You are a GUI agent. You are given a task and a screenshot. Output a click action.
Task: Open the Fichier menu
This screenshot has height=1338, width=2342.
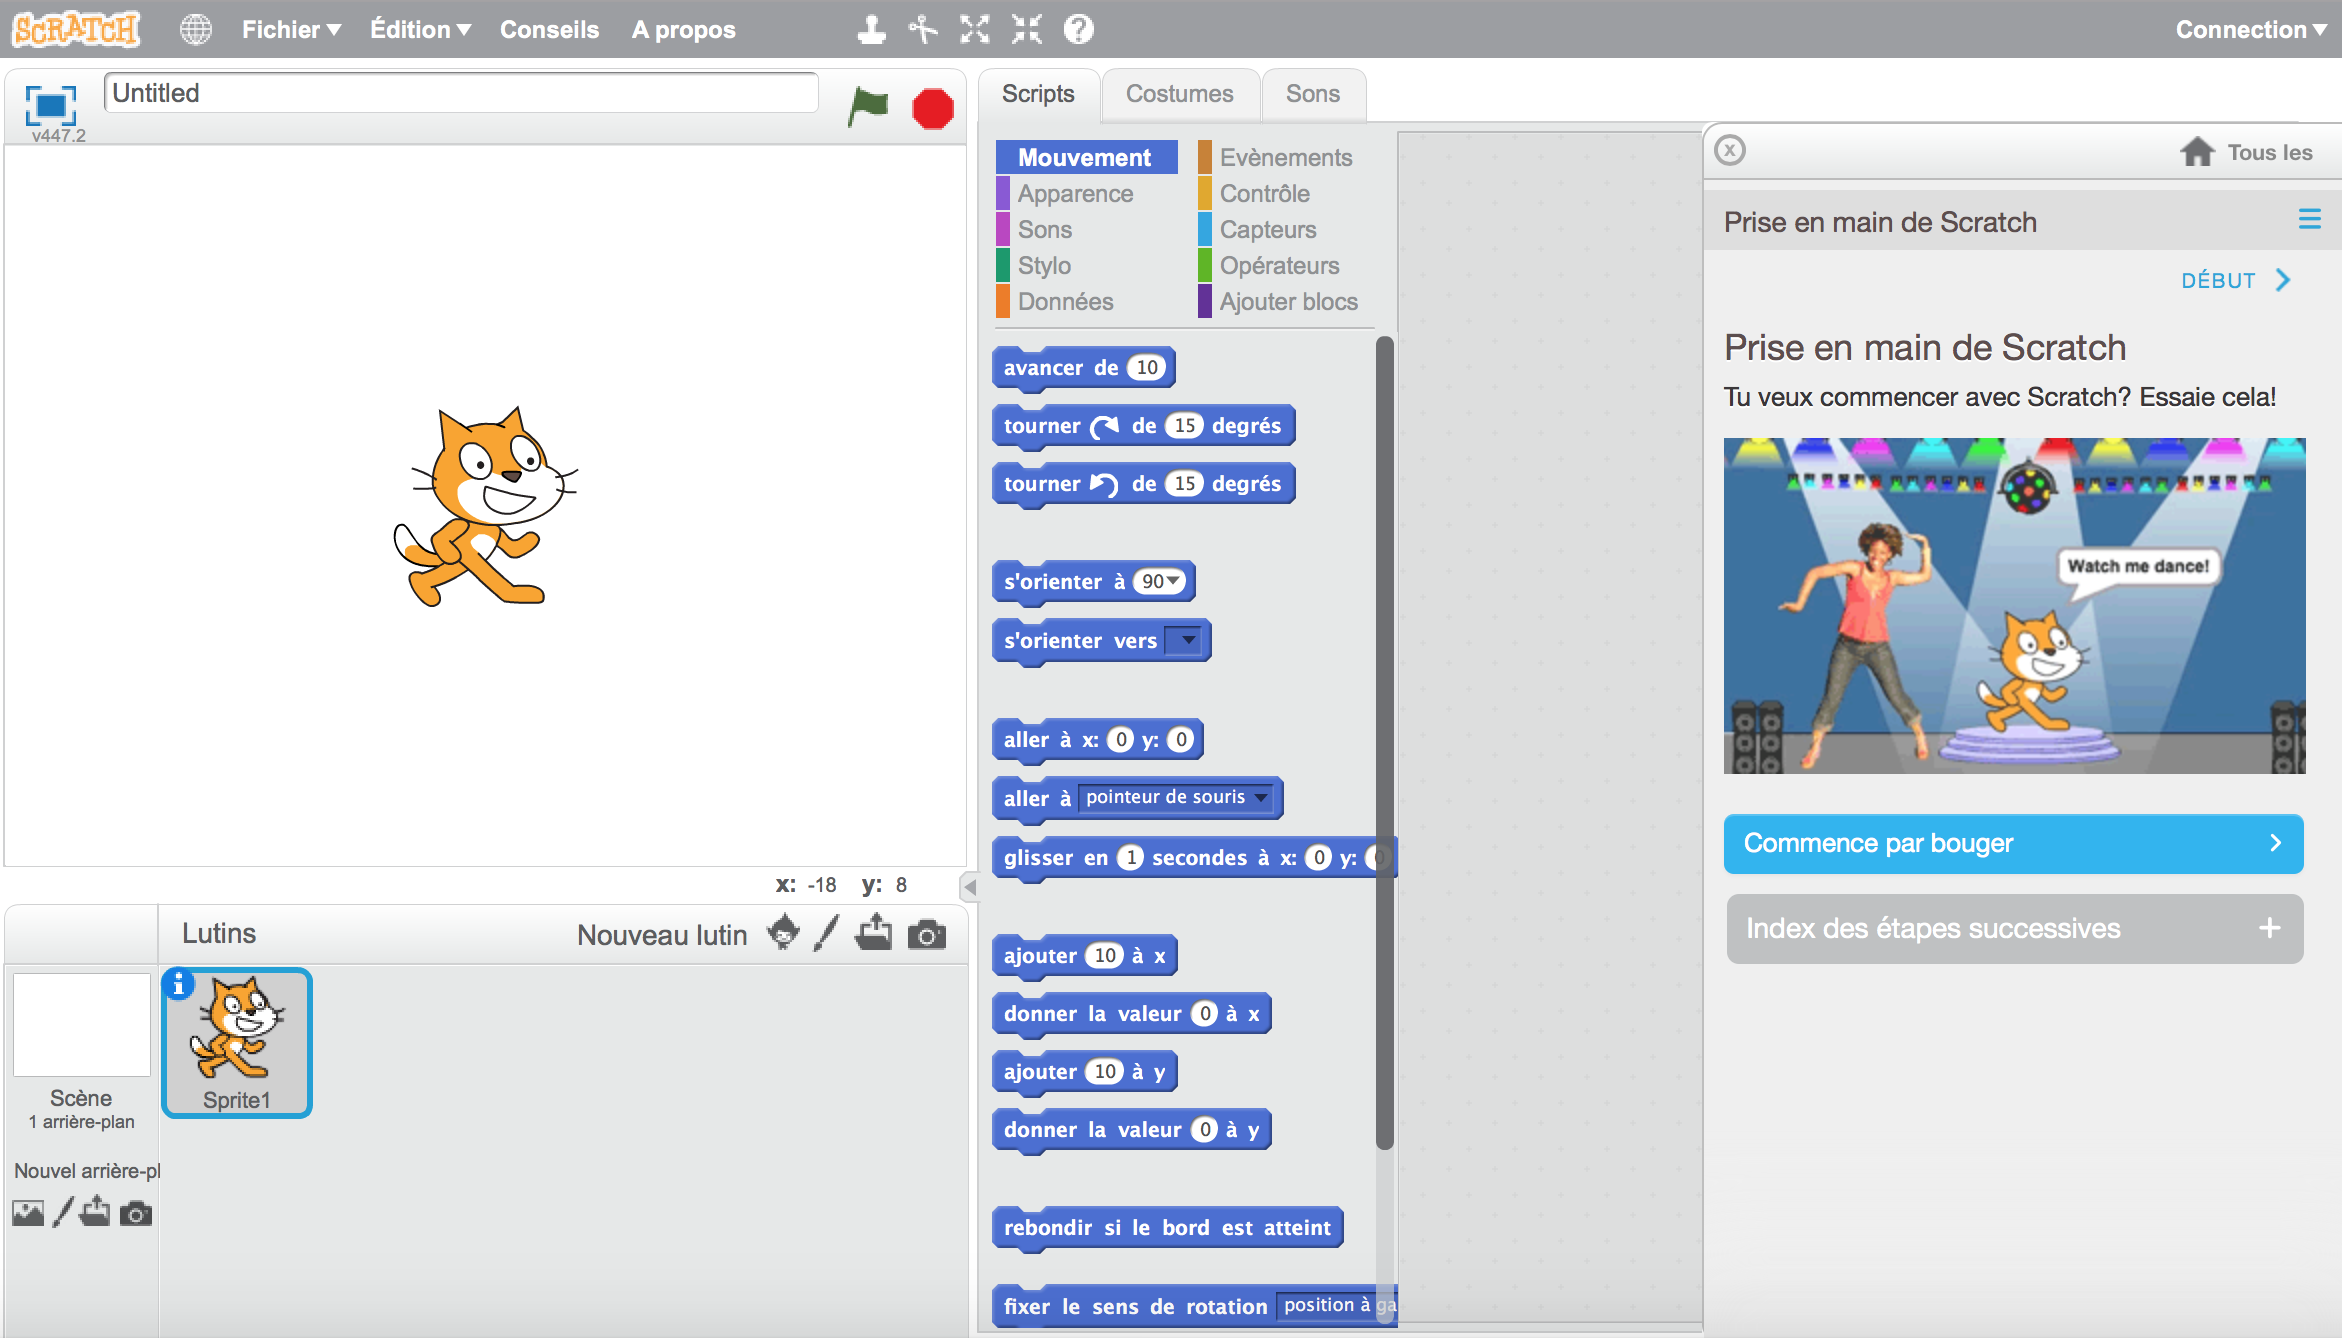291,30
